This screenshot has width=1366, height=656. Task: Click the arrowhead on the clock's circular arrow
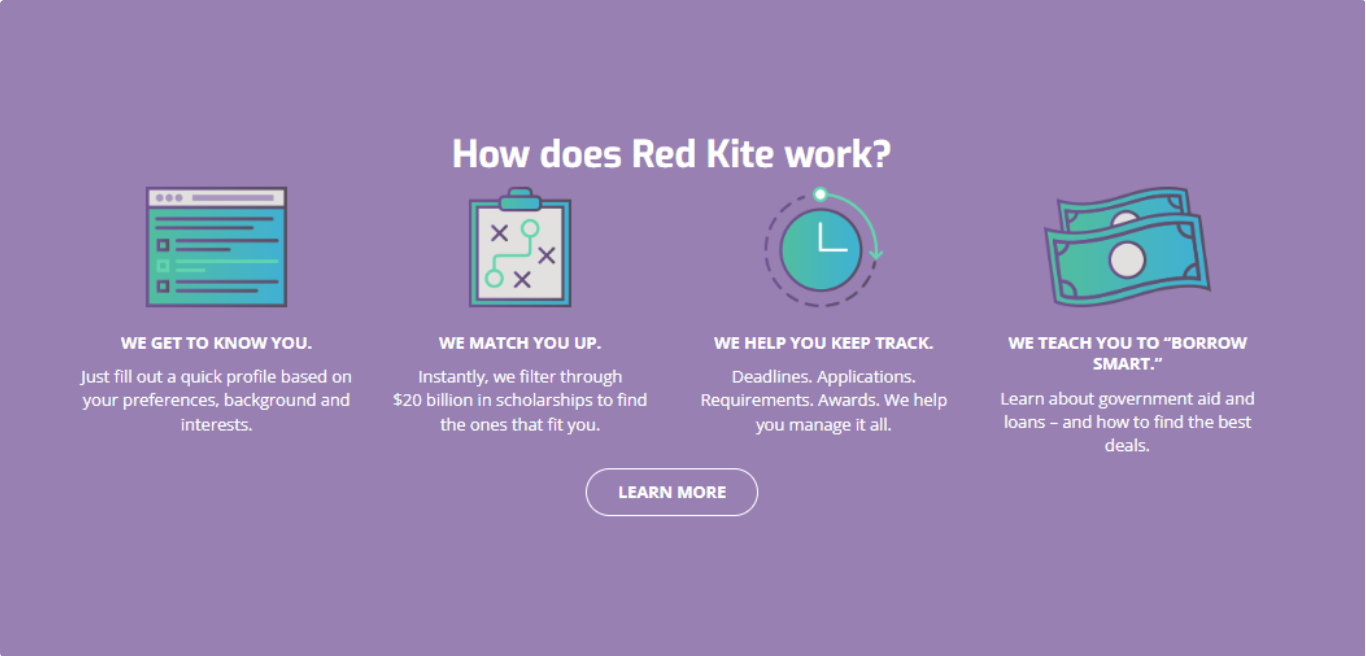[877, 256]
